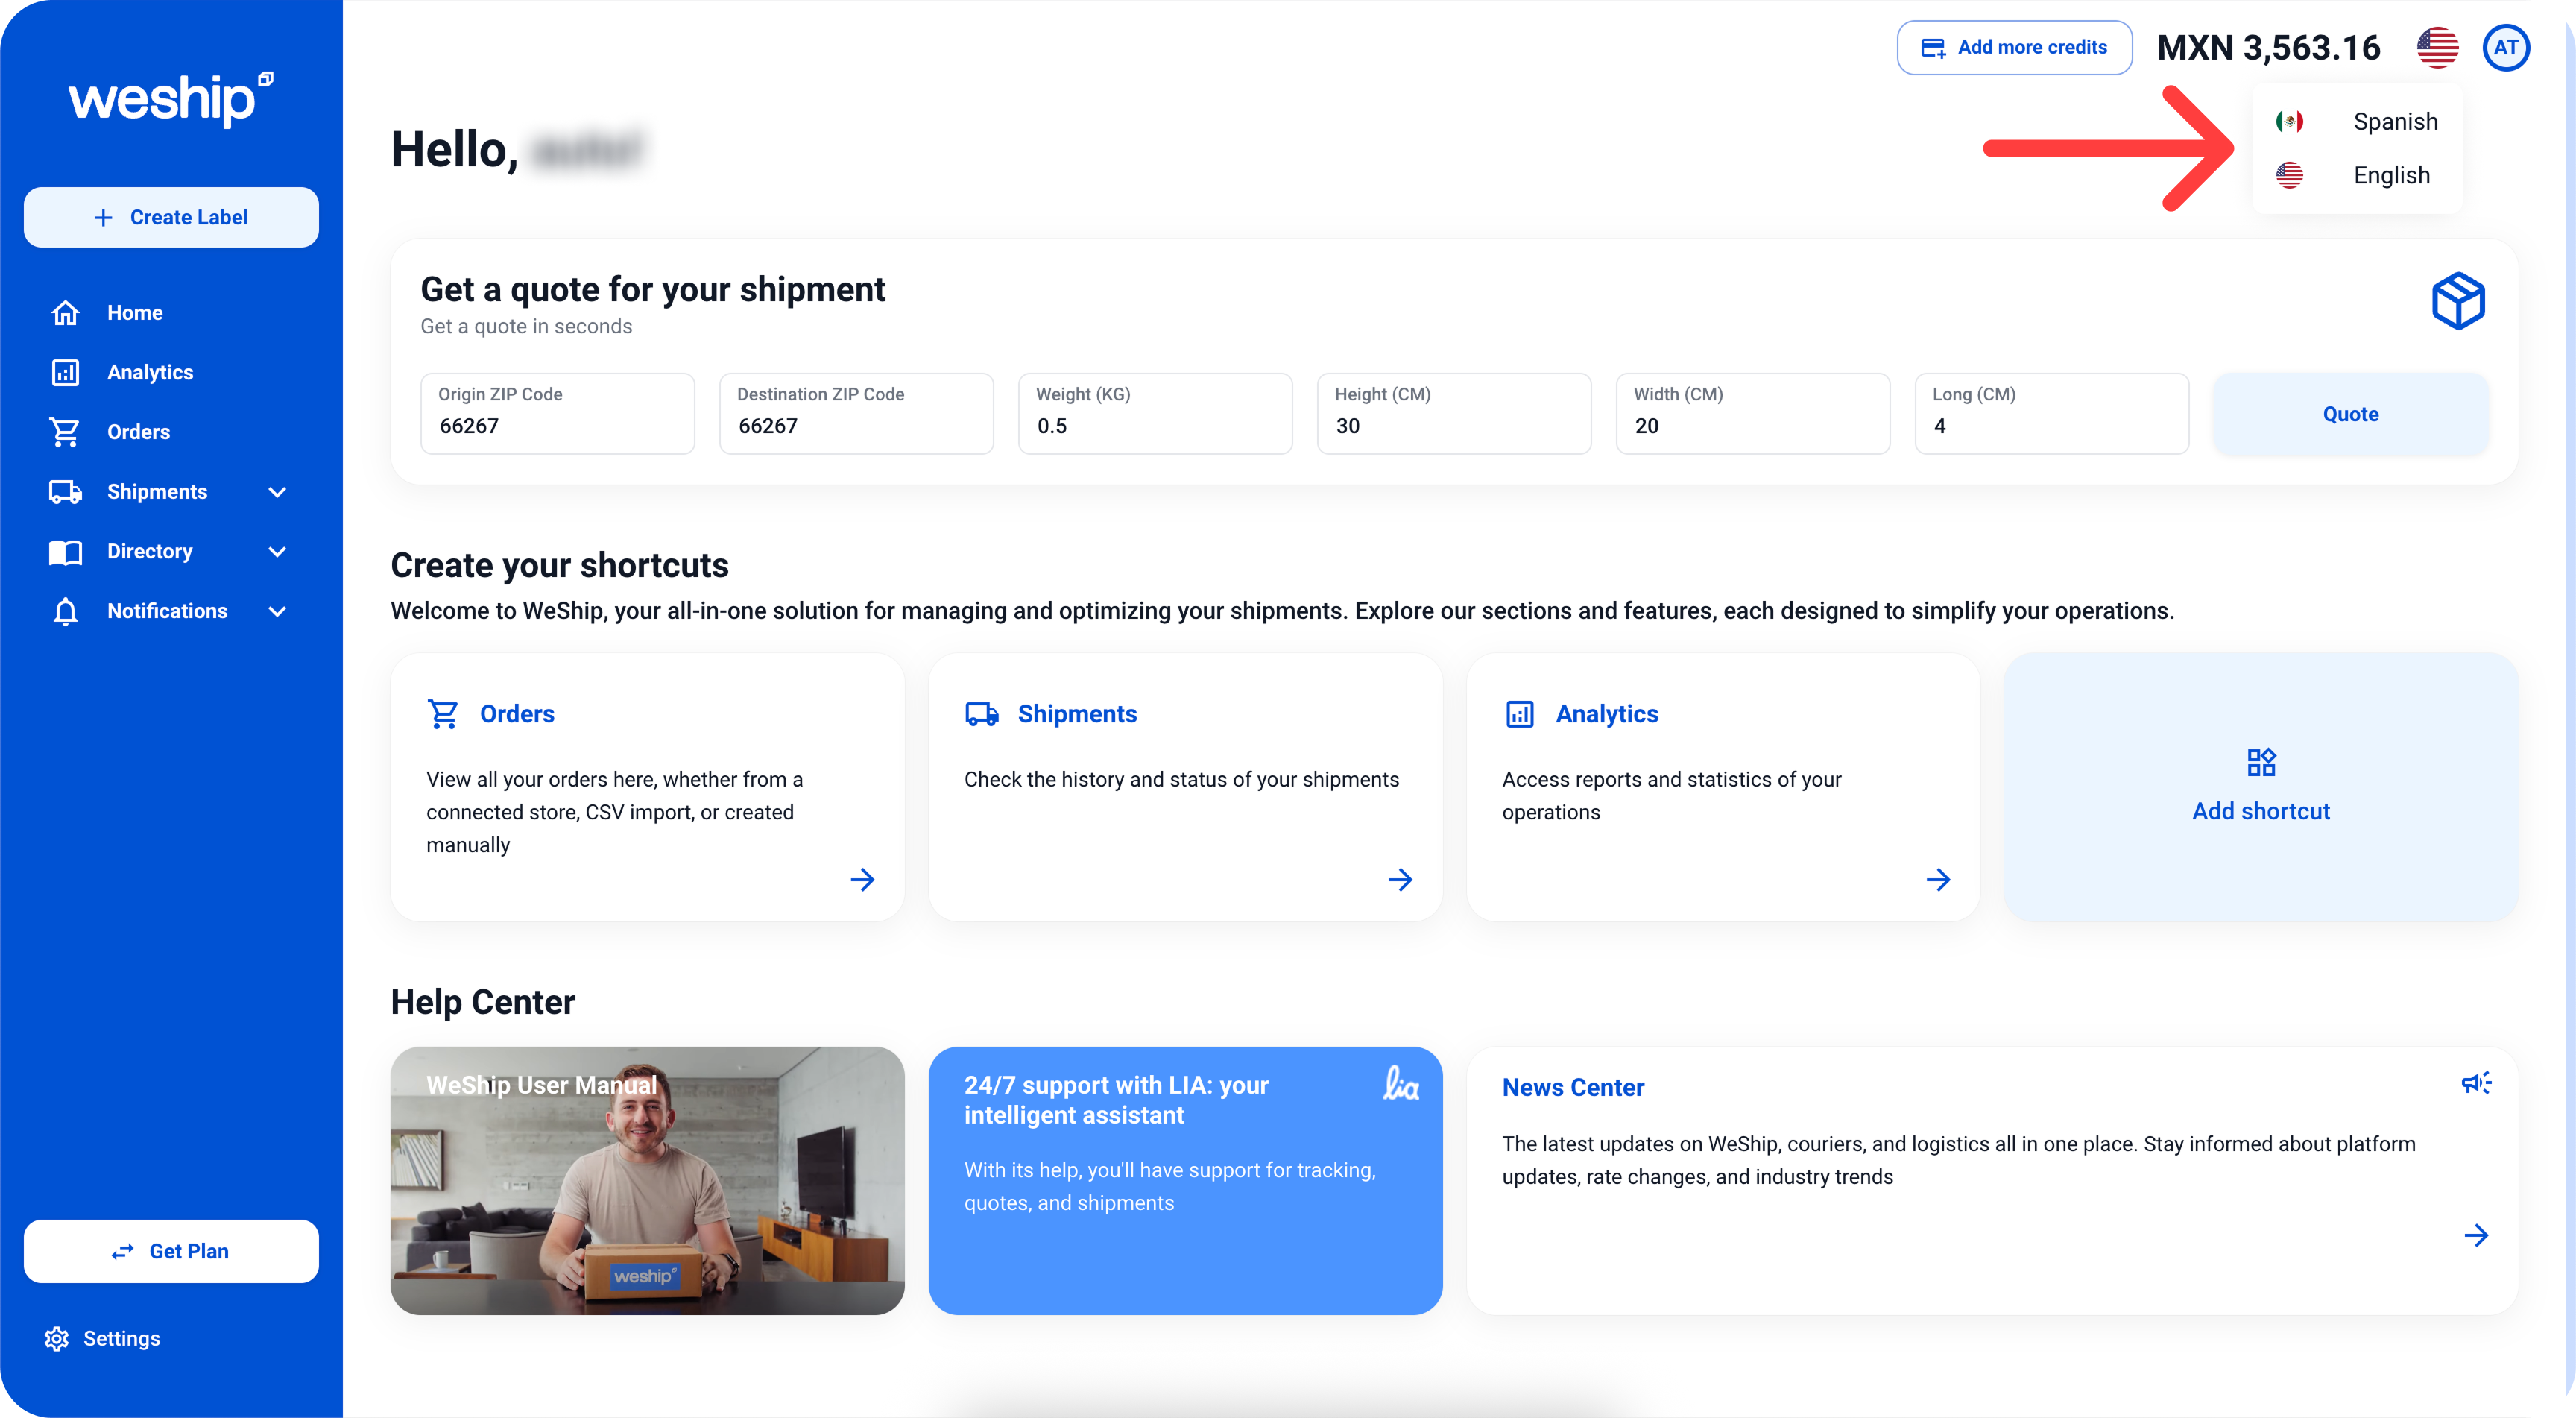
Task: Open the AT user avatar menu
Action: click(x=2506, y=47)
